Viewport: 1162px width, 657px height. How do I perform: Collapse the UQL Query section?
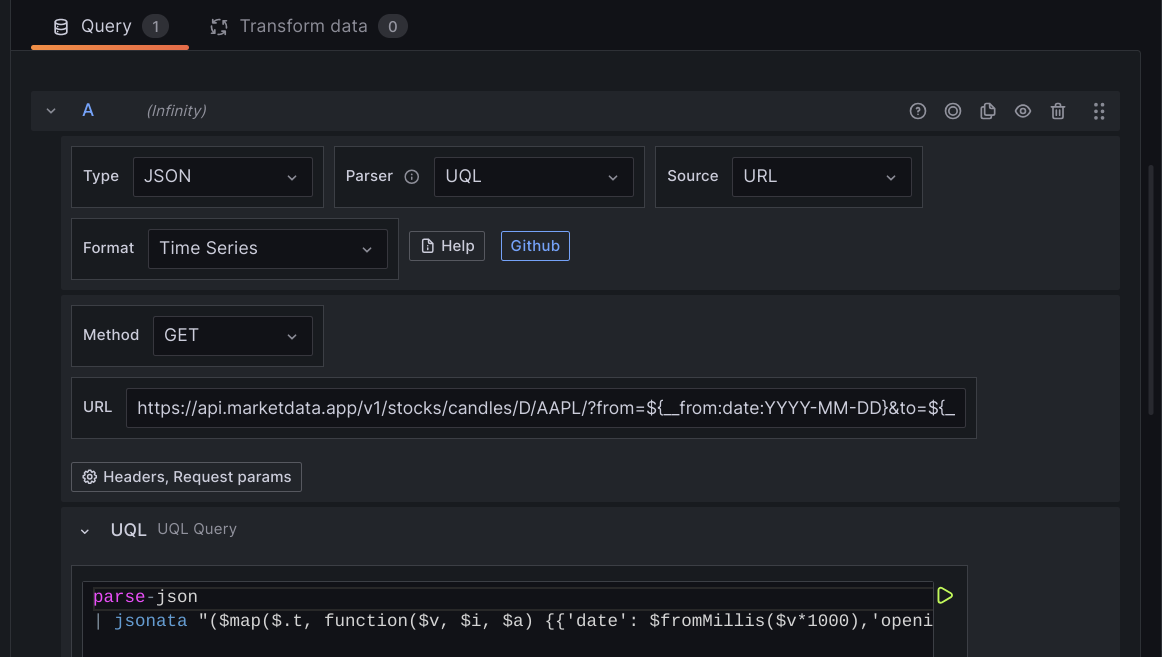84,530
